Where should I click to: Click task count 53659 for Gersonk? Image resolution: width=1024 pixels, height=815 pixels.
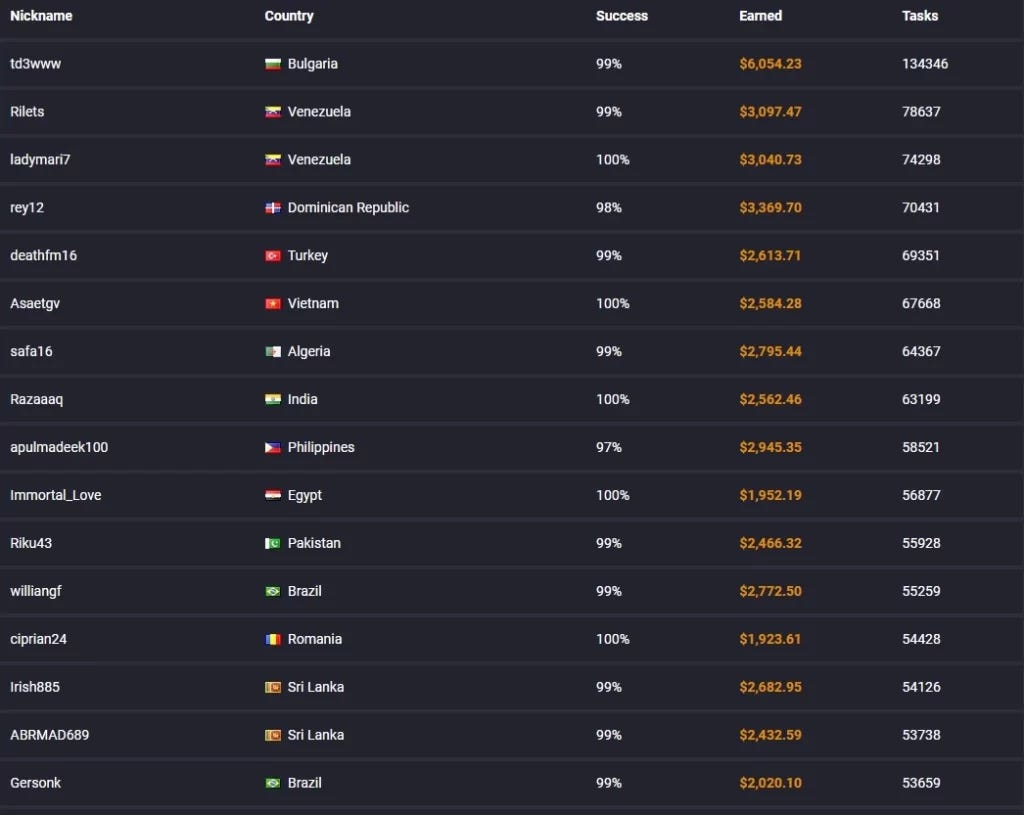click(921, 782)
